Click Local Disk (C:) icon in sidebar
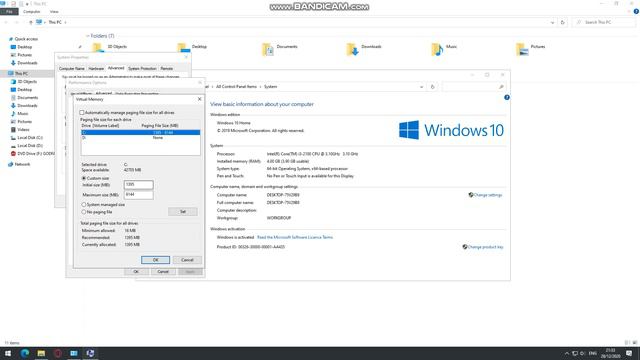 point(13,138)
